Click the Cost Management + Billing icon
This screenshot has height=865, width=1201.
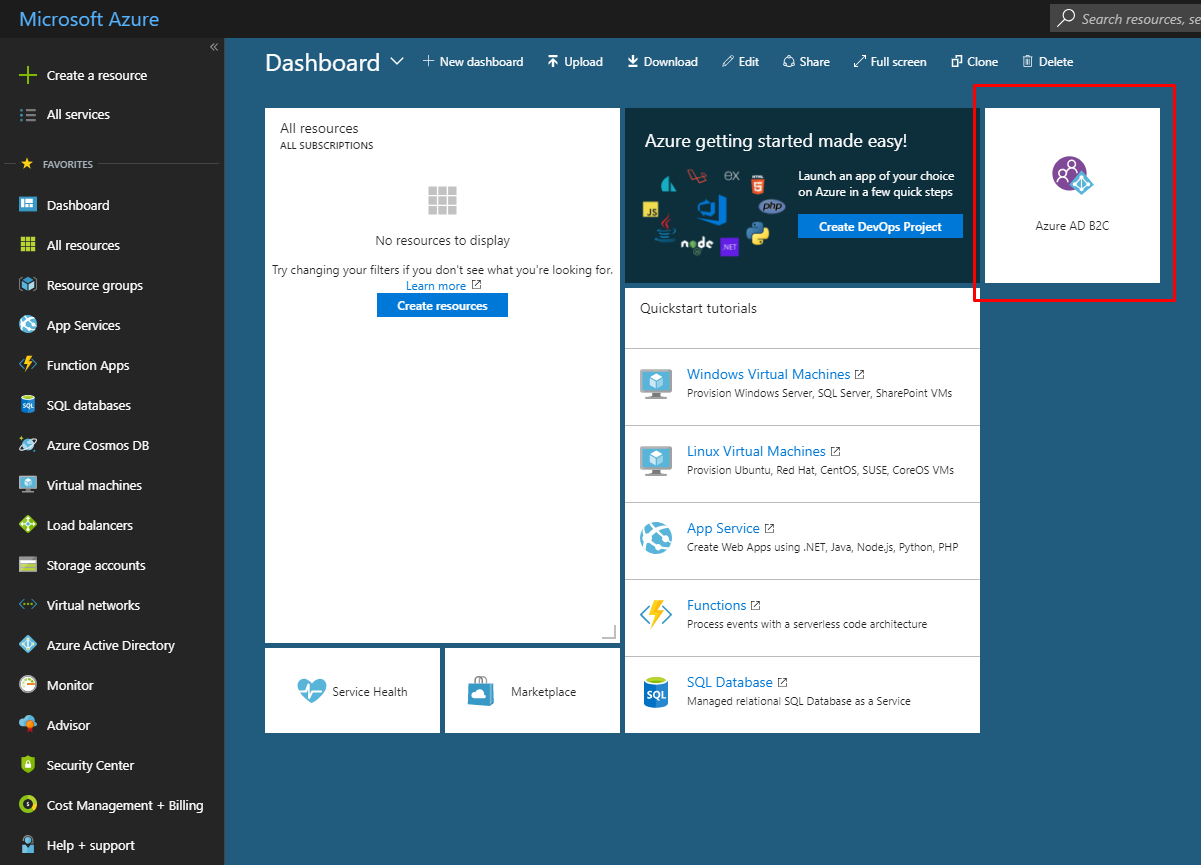tap(28, 805)
